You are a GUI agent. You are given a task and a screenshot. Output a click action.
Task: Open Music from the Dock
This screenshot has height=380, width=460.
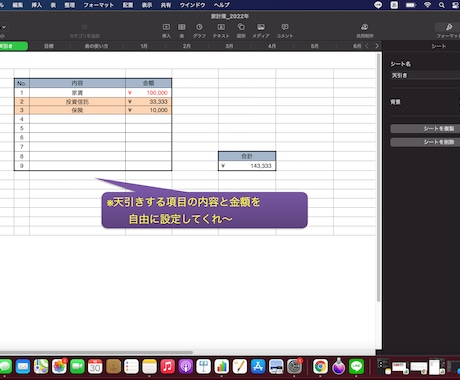(168, 367)
